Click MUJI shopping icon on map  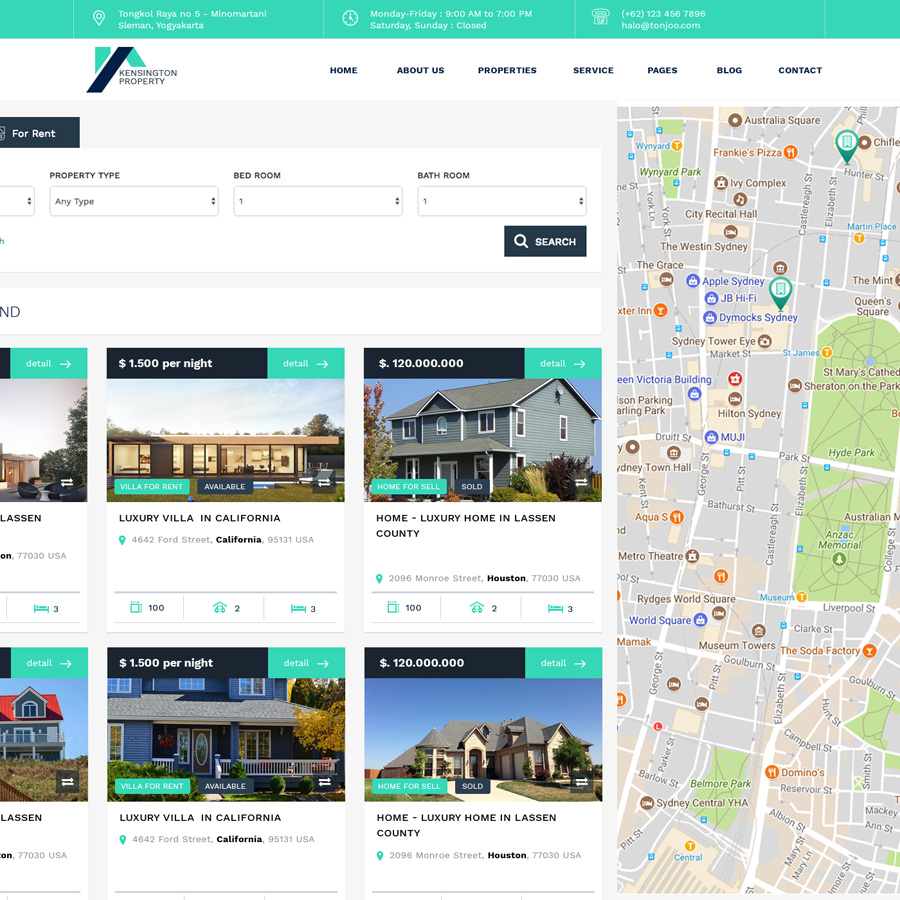click(712, 437)
